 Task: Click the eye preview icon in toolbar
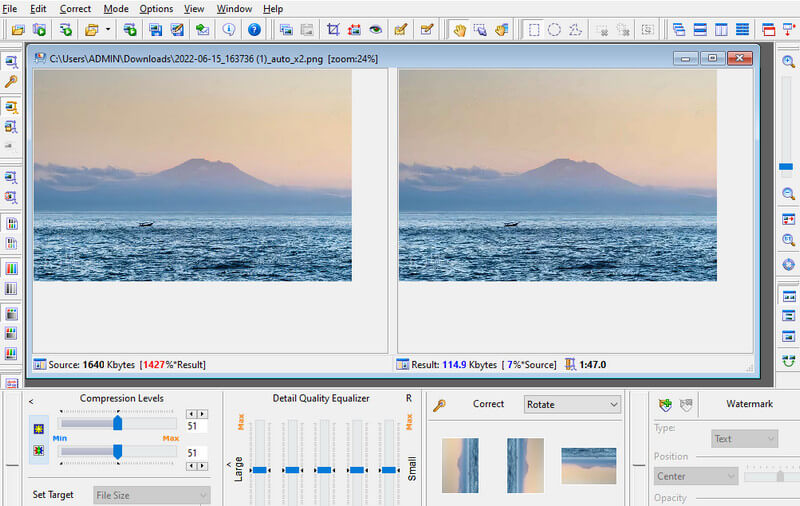pyautogui.click(x=375, y=30)
